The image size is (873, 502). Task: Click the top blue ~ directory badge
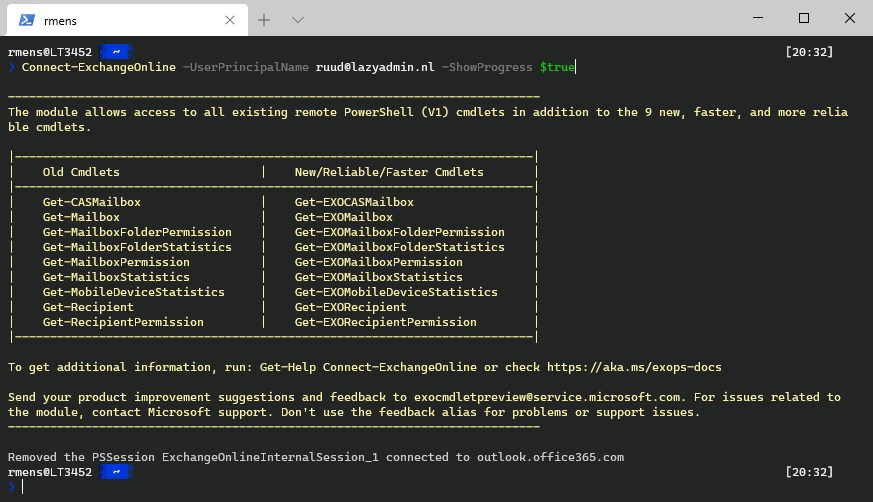coord(116,52)
